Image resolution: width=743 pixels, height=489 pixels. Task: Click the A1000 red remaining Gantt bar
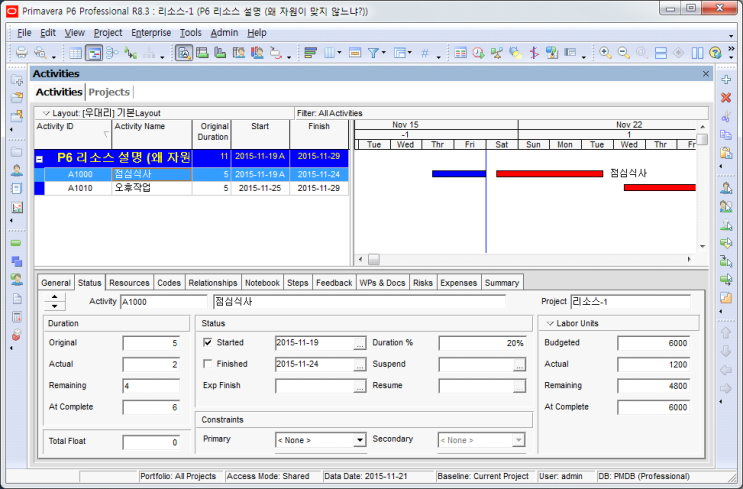[x=549, y=174]
